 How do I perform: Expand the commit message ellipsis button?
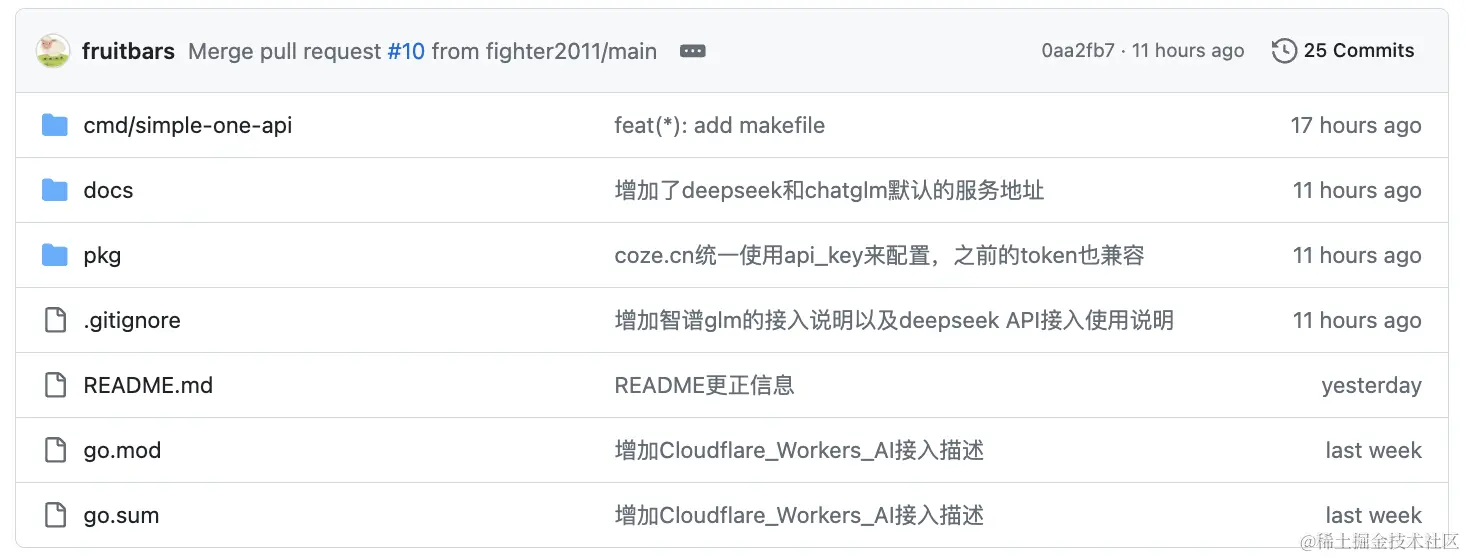tap(692, 51)
